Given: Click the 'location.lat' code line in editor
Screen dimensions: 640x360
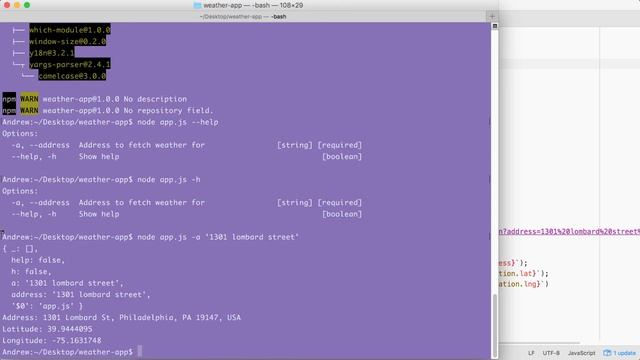Looking at the screenshot, I should coord(524,273).
